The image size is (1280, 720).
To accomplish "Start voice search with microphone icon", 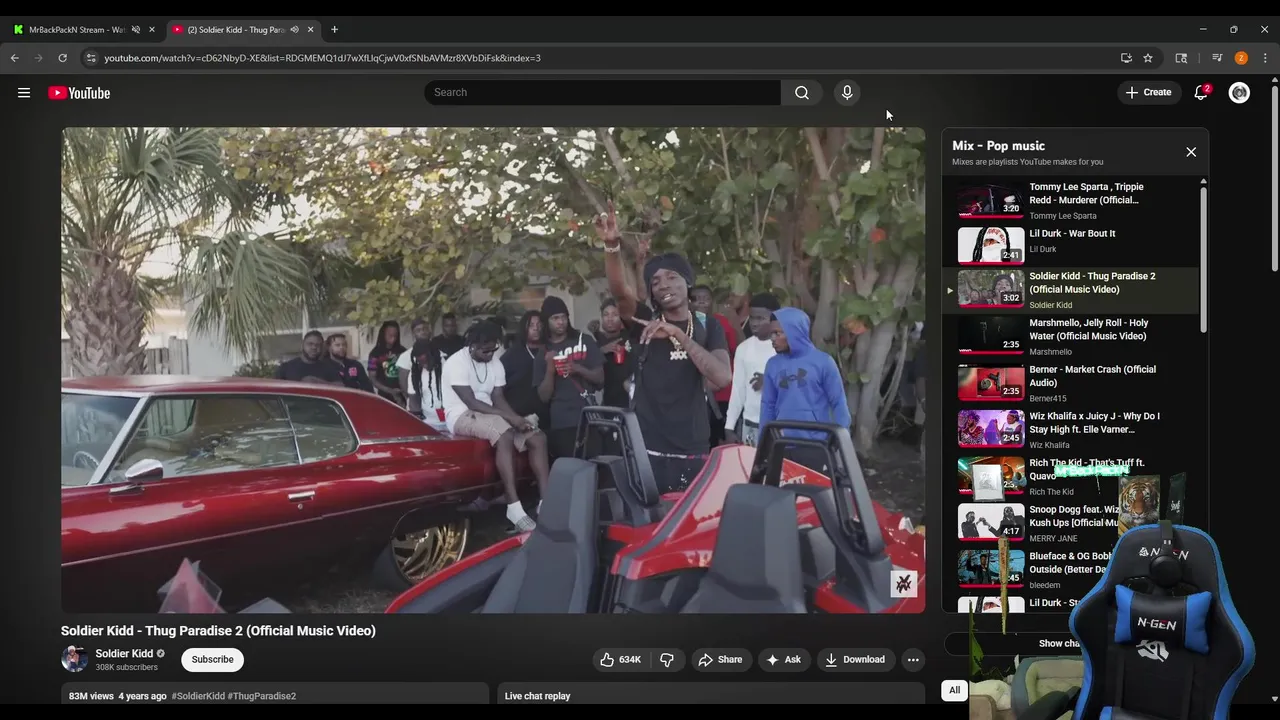I will click(847, 93).
